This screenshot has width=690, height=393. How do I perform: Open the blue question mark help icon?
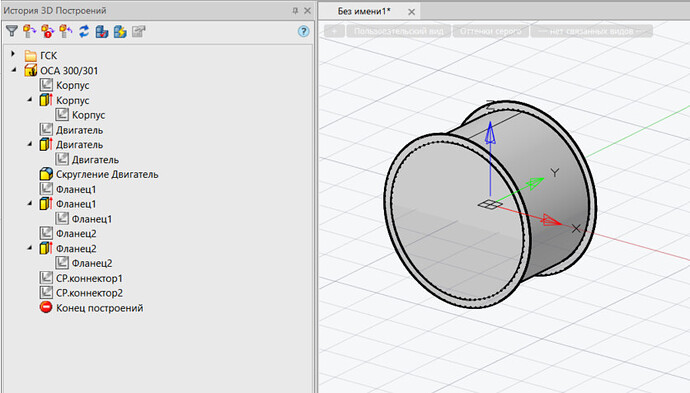click(x=303, y=31)
